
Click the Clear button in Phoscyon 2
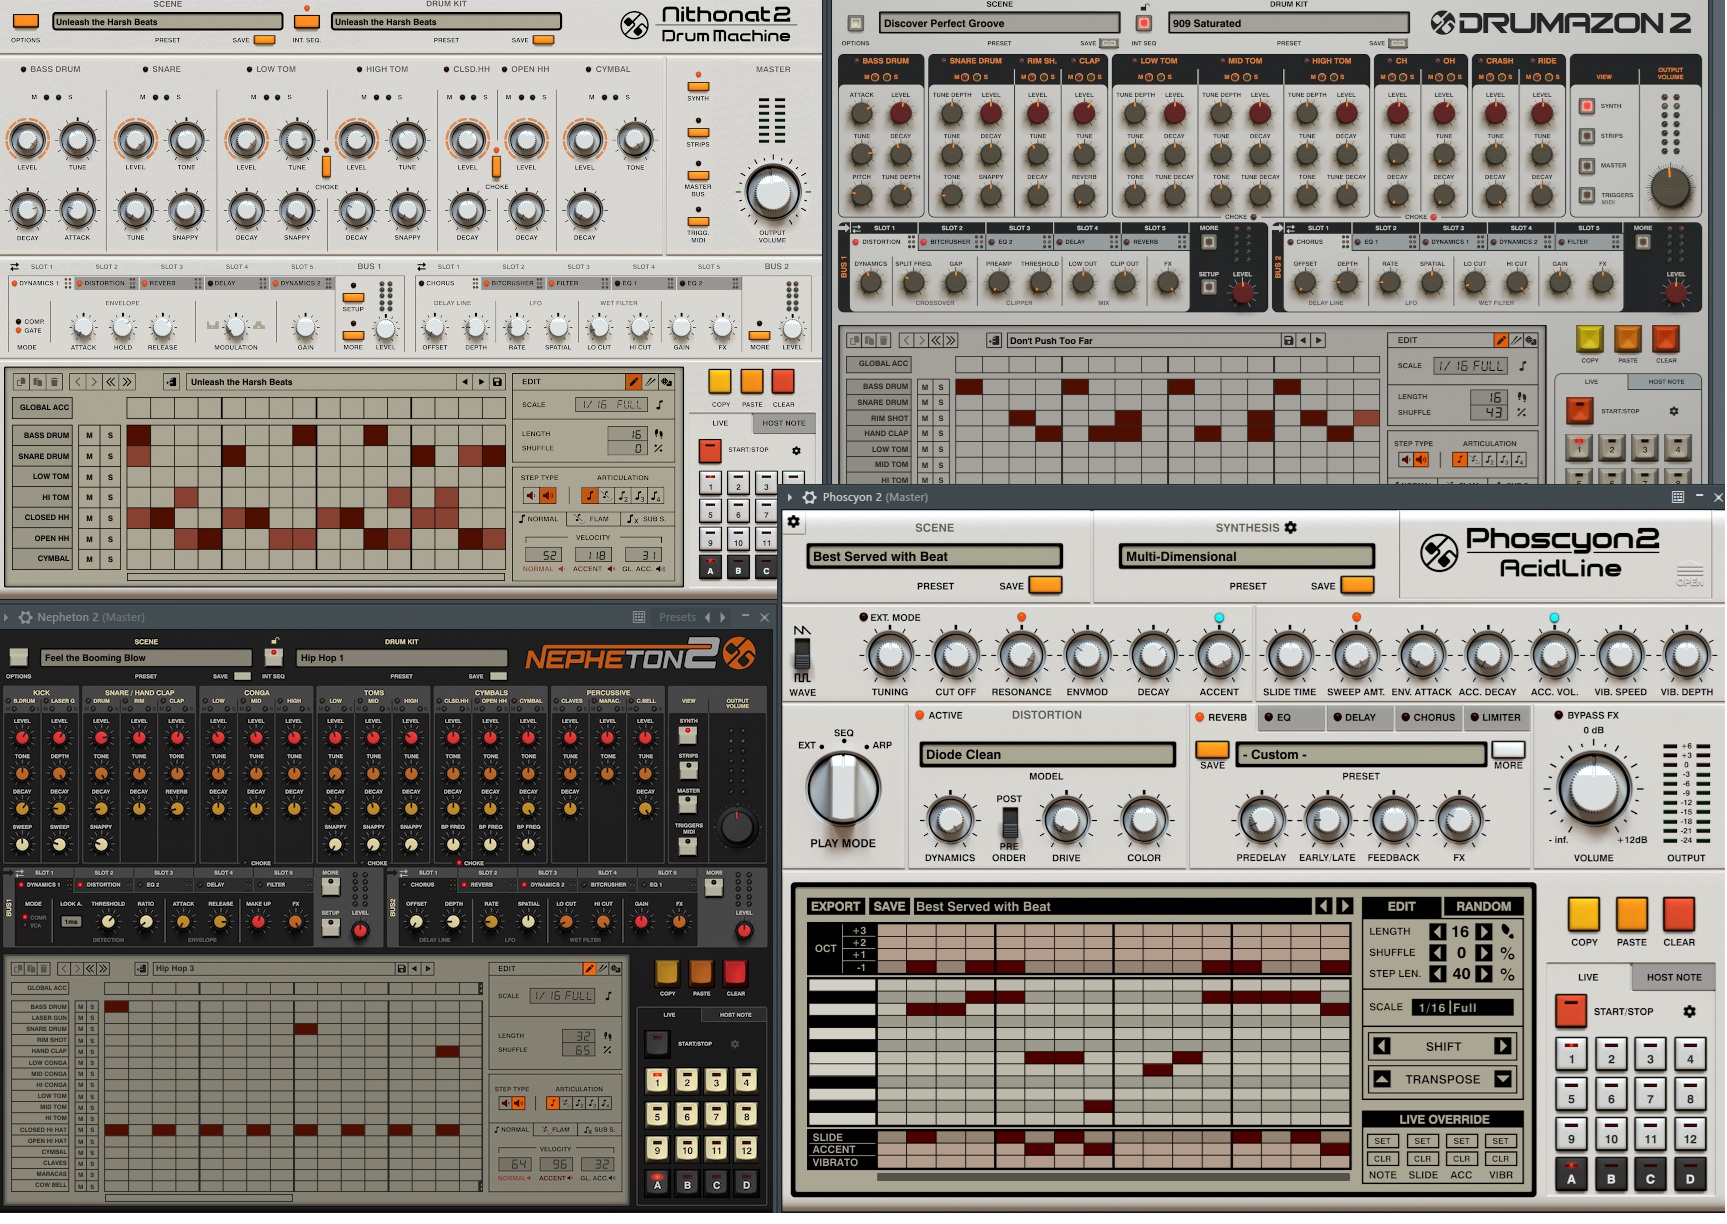point(1678,914)
